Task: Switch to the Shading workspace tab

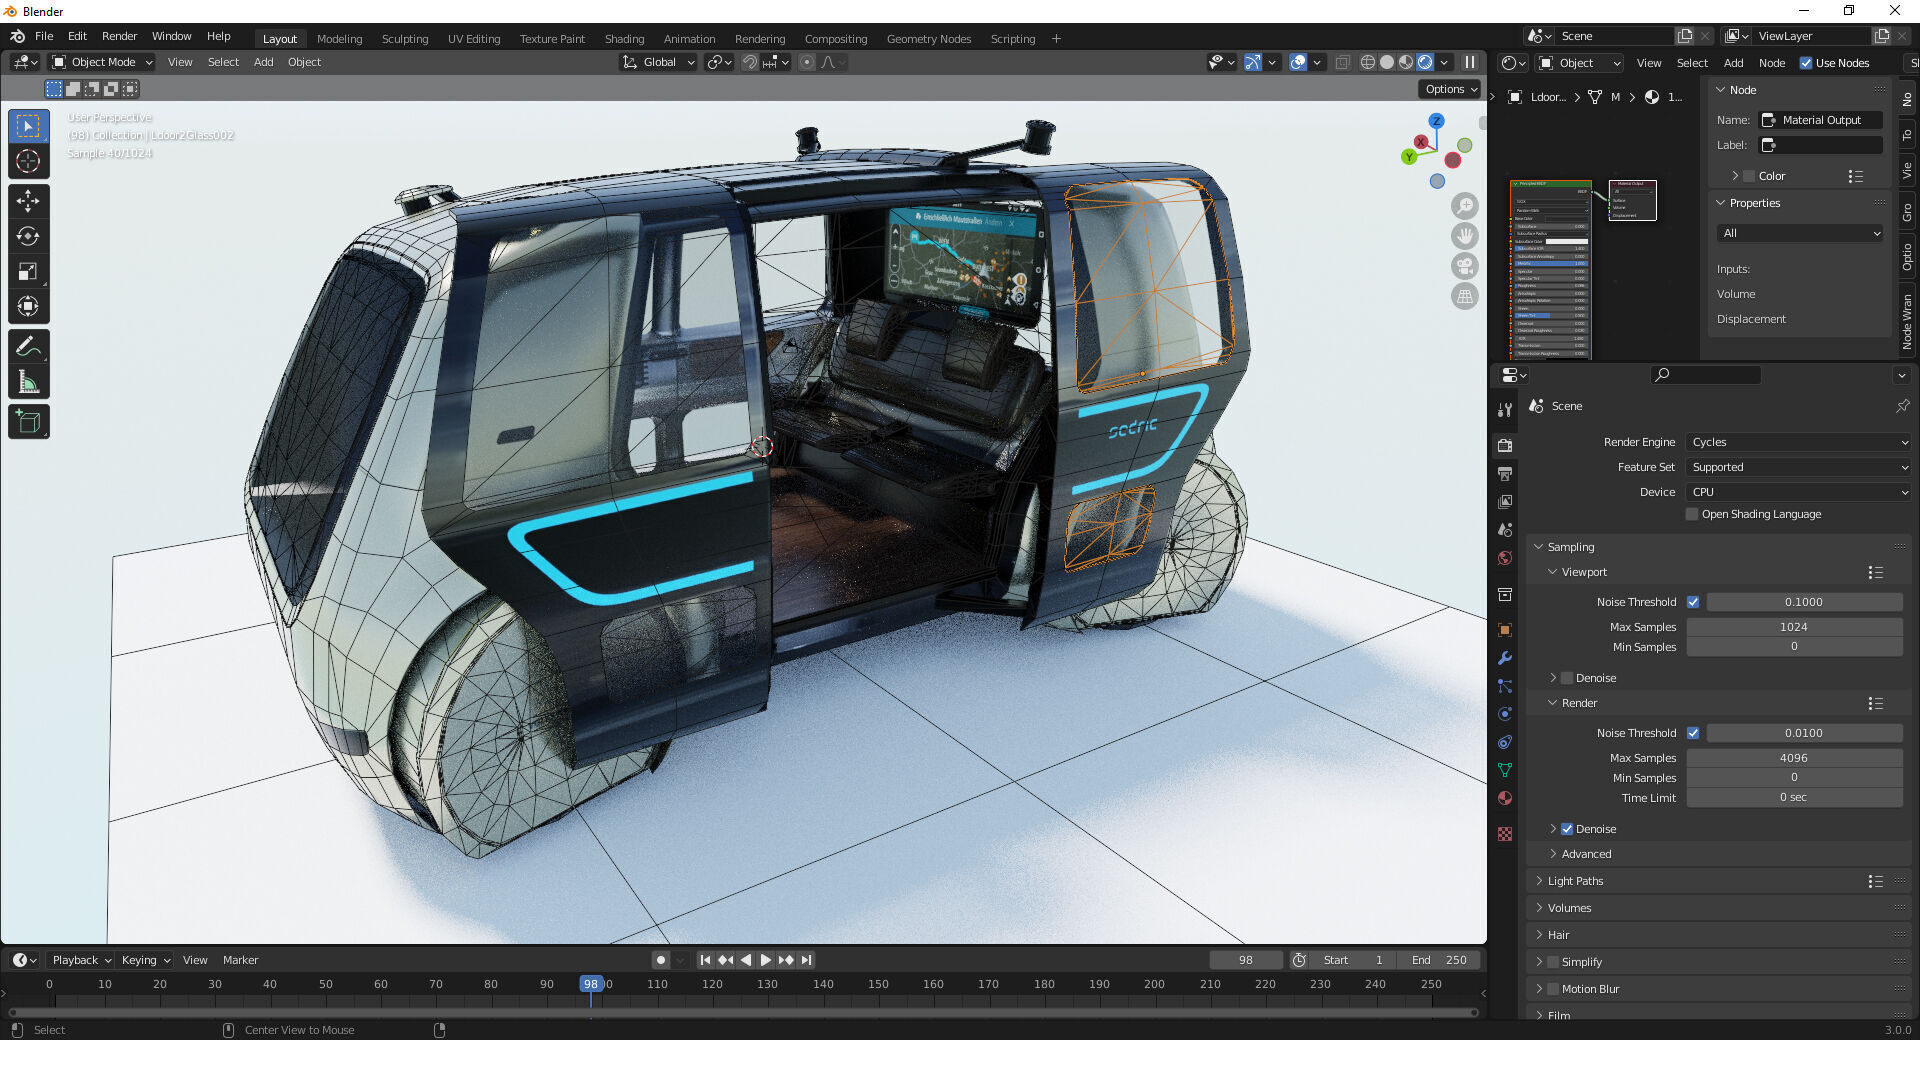Action: 624,39
